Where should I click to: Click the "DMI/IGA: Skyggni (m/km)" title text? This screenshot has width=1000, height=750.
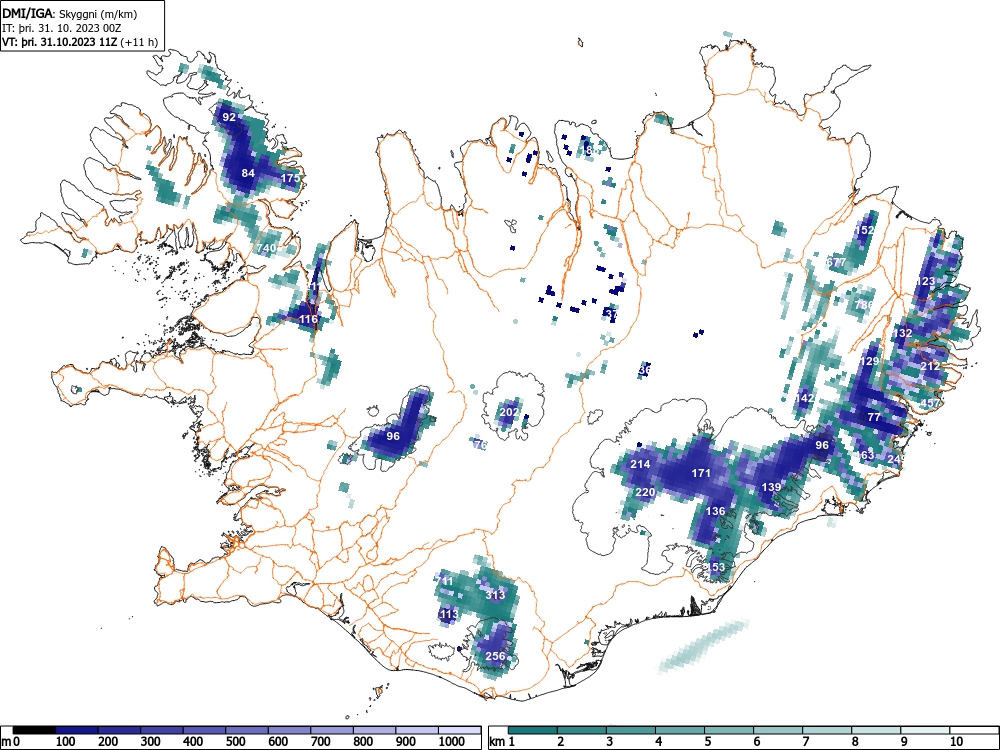coord(69,13)
